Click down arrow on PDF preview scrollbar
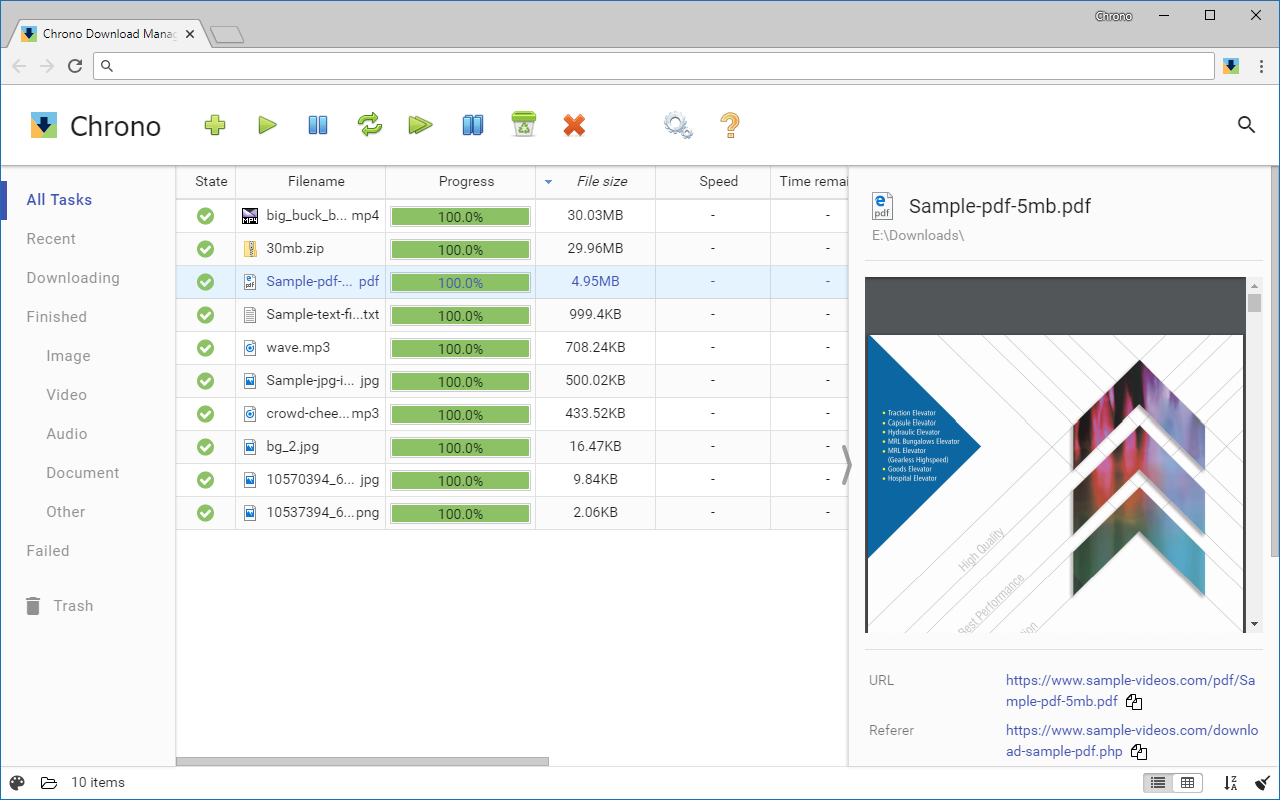The height and width of the screenshot is (800, 1280). point(1254,624)
